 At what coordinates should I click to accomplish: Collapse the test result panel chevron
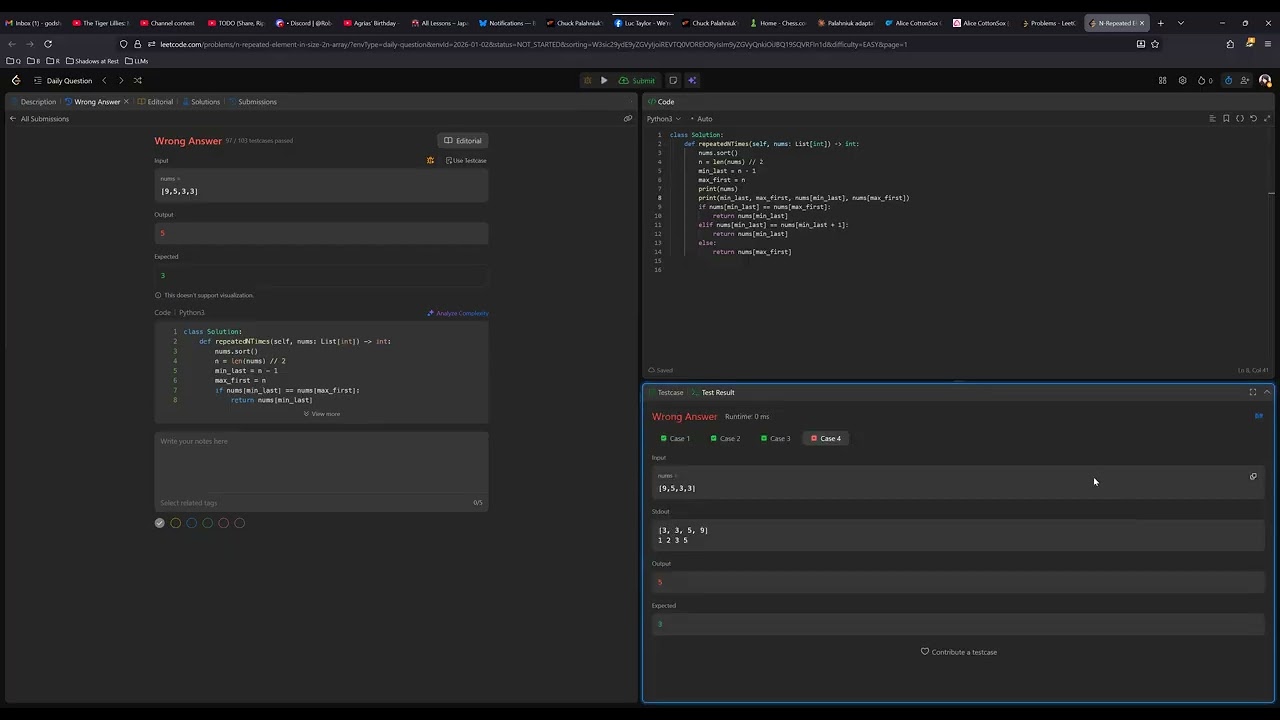coord(1267,393)
